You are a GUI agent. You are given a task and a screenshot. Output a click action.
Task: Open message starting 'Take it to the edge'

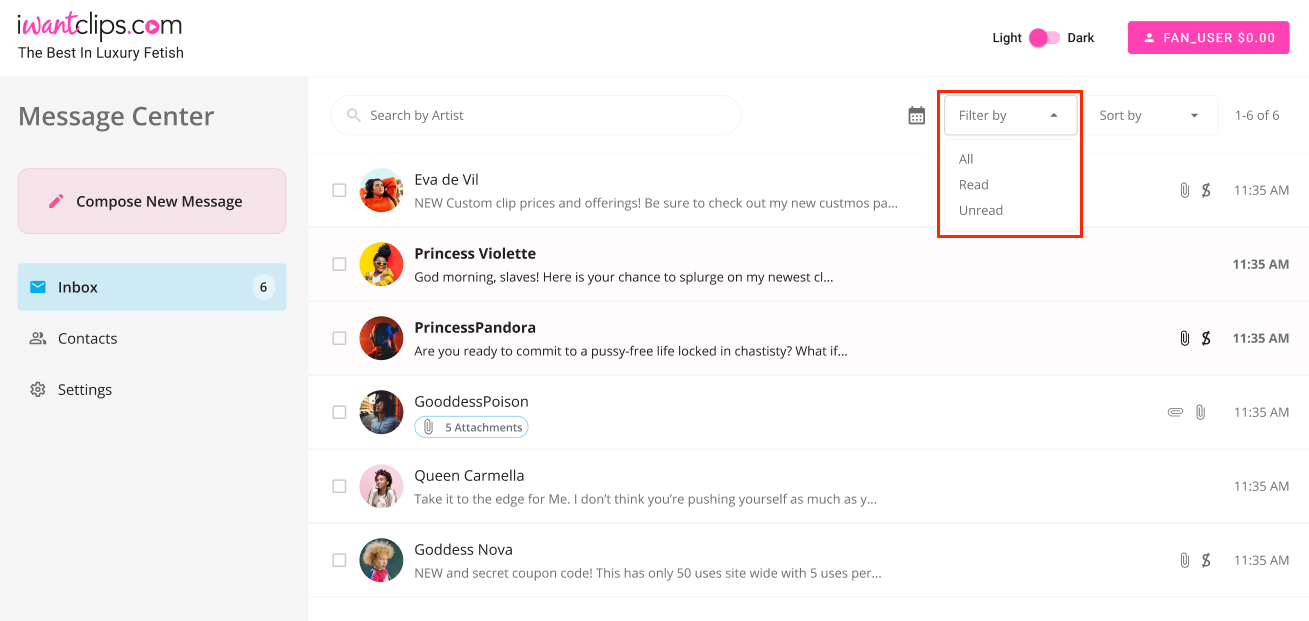(646, 499)
